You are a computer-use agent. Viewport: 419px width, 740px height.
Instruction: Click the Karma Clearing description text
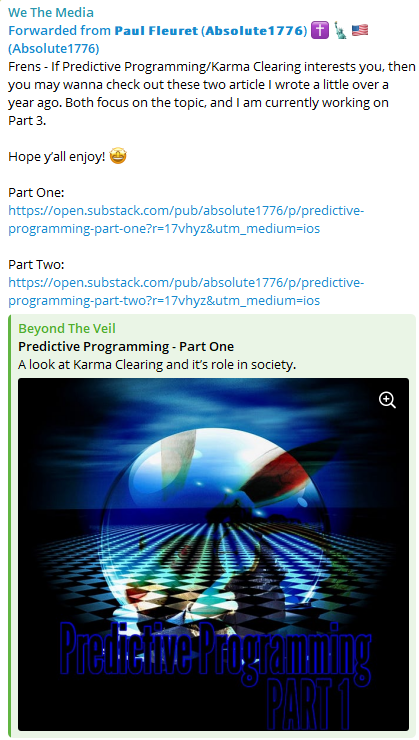(157, 364)
